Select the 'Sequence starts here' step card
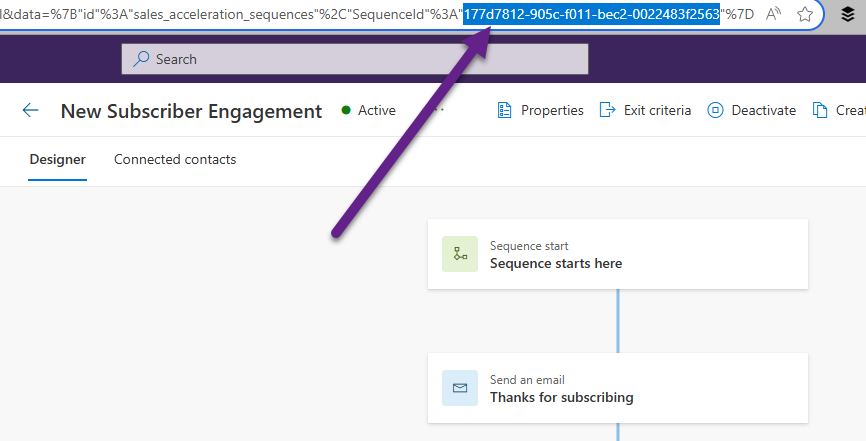The width and height of the screenshot is (866, 441). [617, 254]
